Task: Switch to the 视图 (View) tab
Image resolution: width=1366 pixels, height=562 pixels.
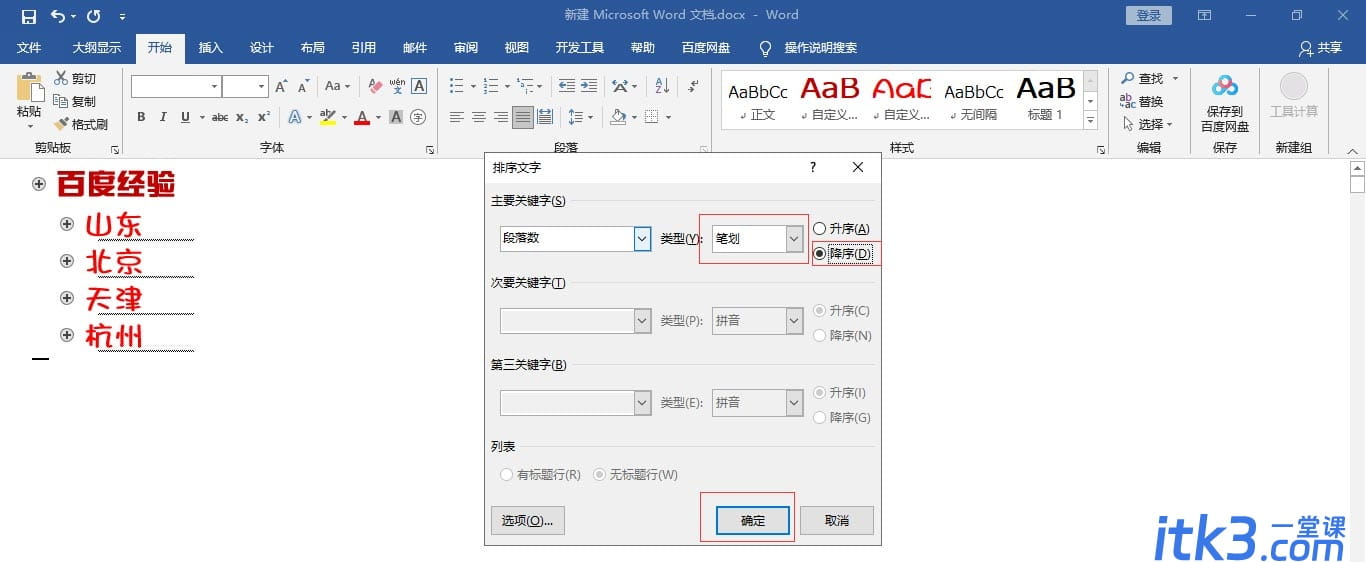Action: coord(516,48)
